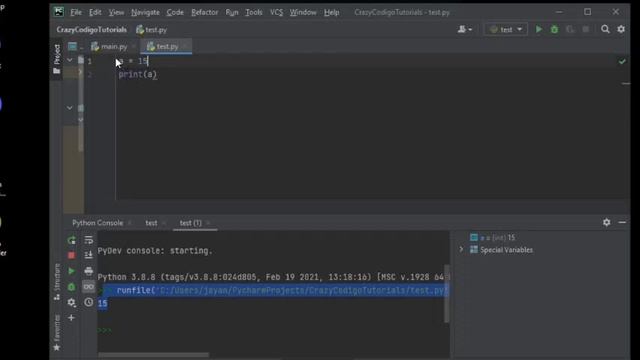The height and width of the screenshot is (360, 640).
Task: Open the Structure tool window
Action: tap(57, 282)
